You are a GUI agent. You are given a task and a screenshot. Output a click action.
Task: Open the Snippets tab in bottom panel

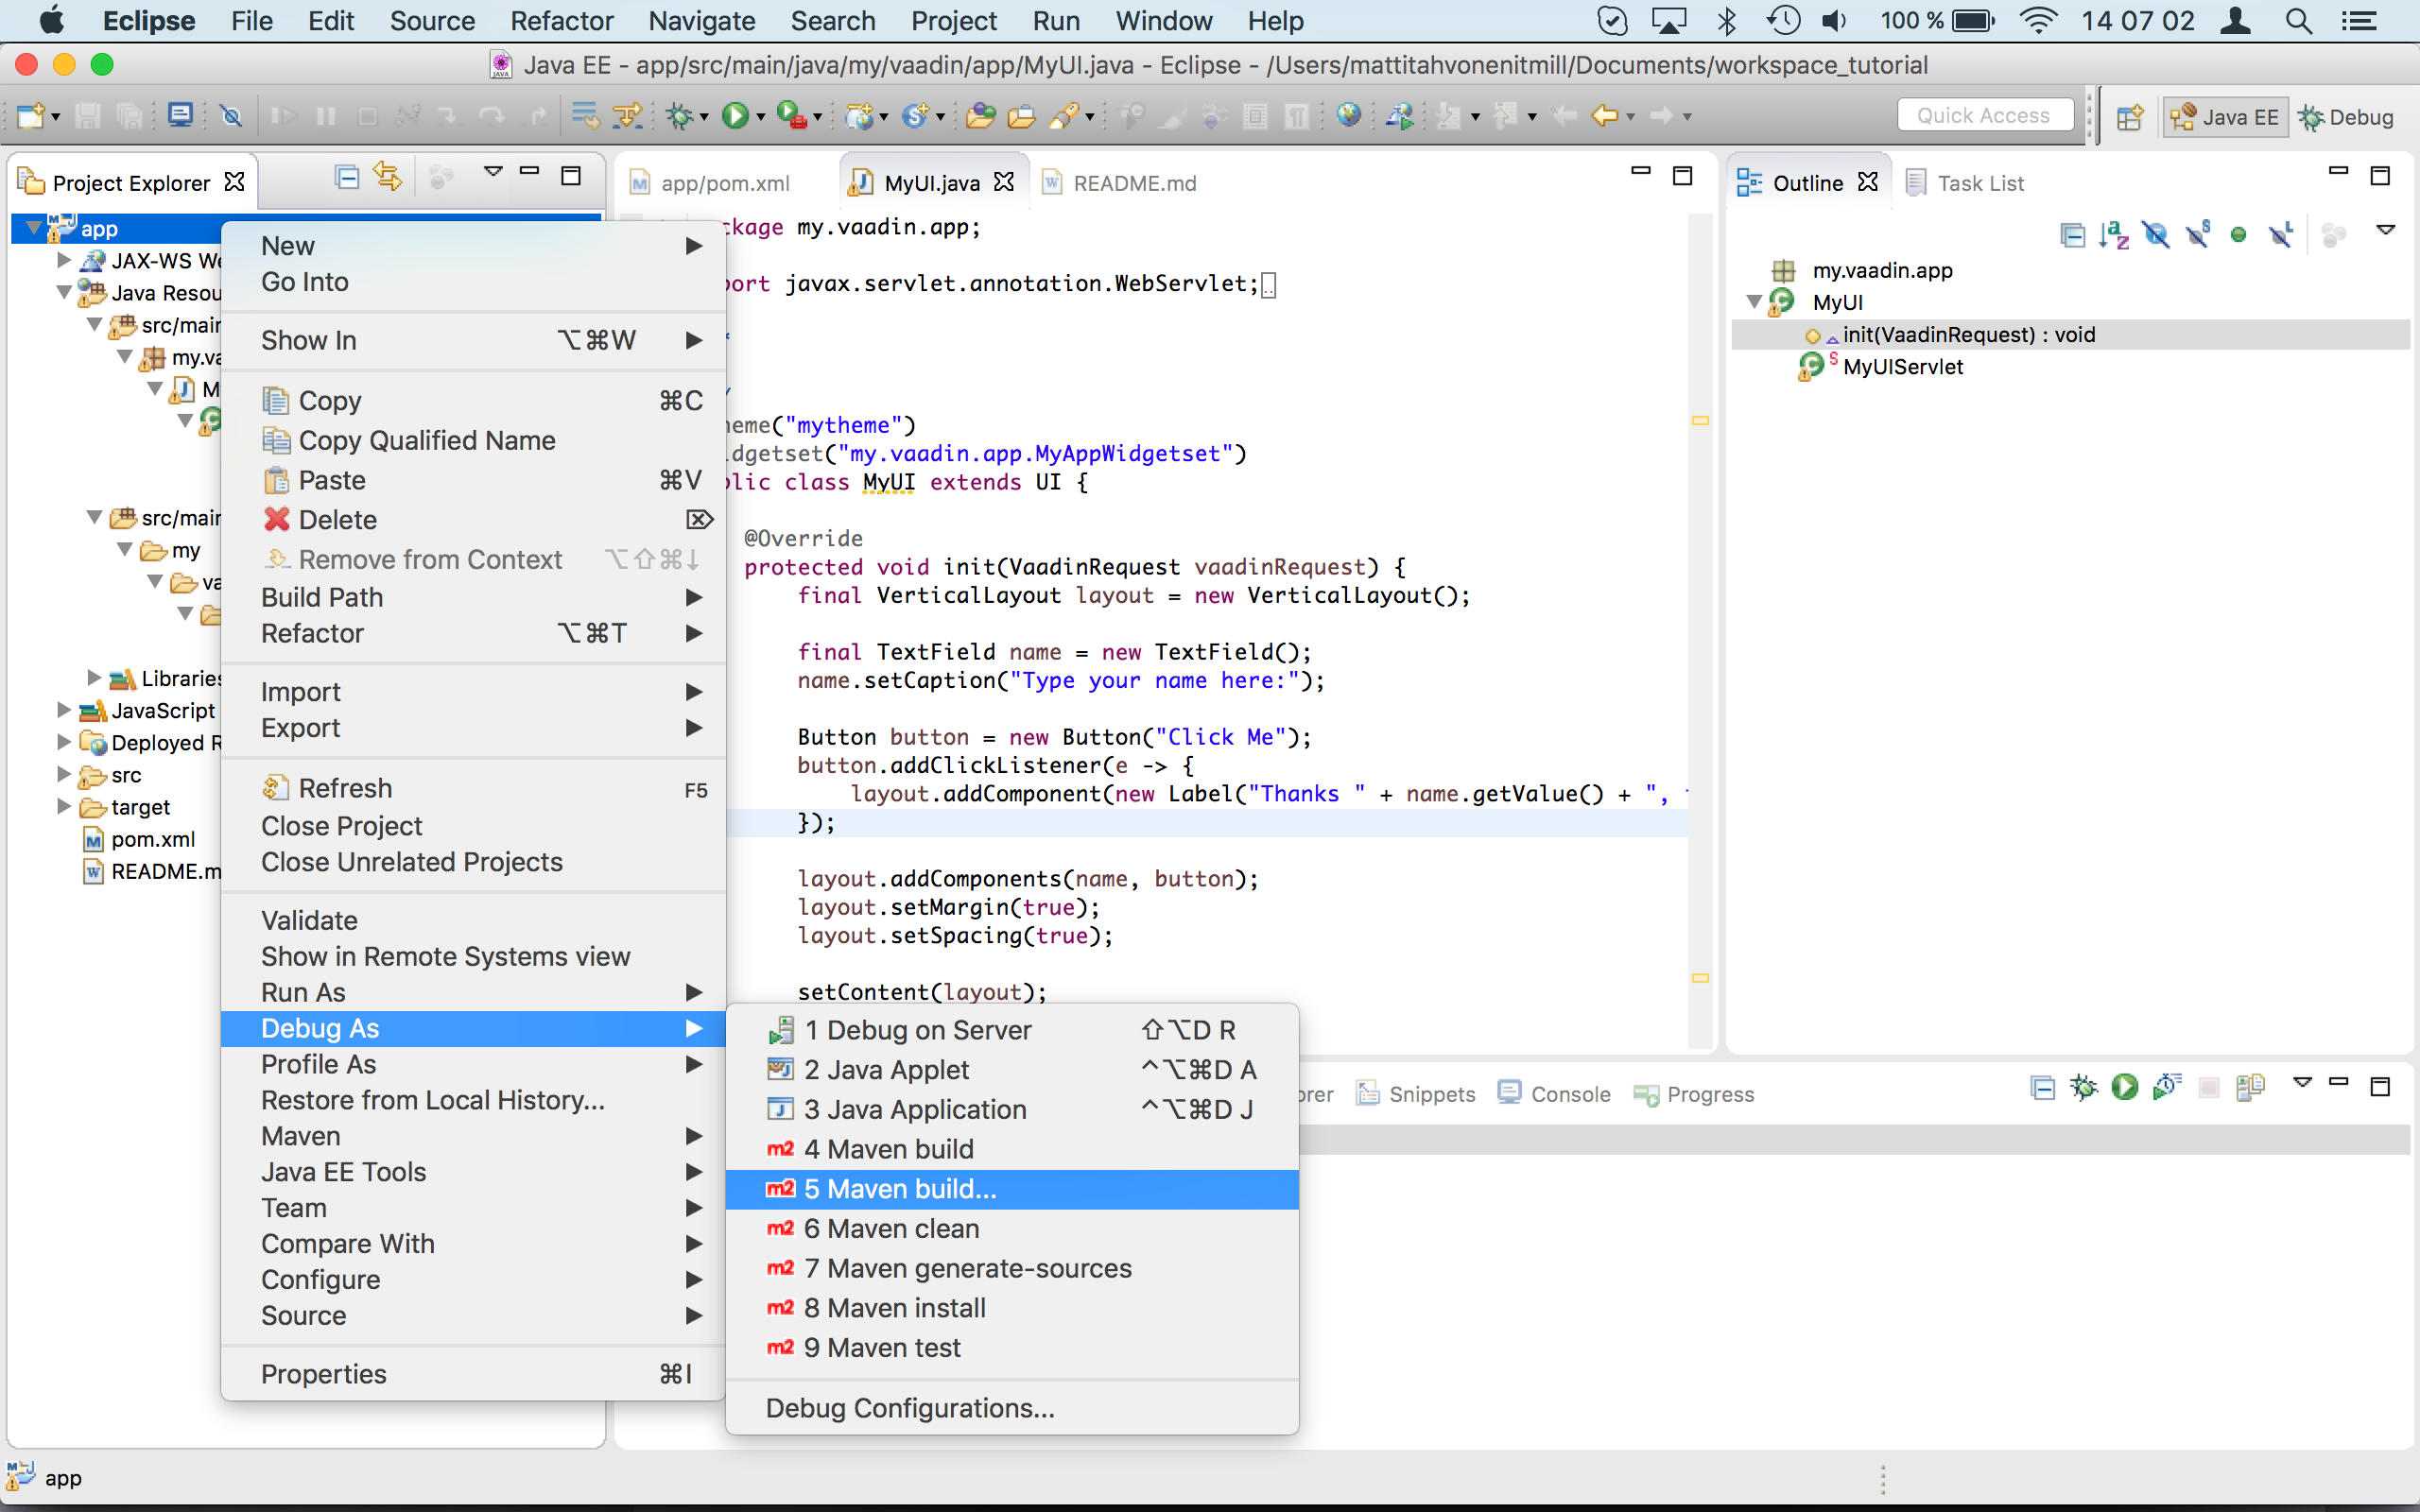click(x=1416, y=1094)
